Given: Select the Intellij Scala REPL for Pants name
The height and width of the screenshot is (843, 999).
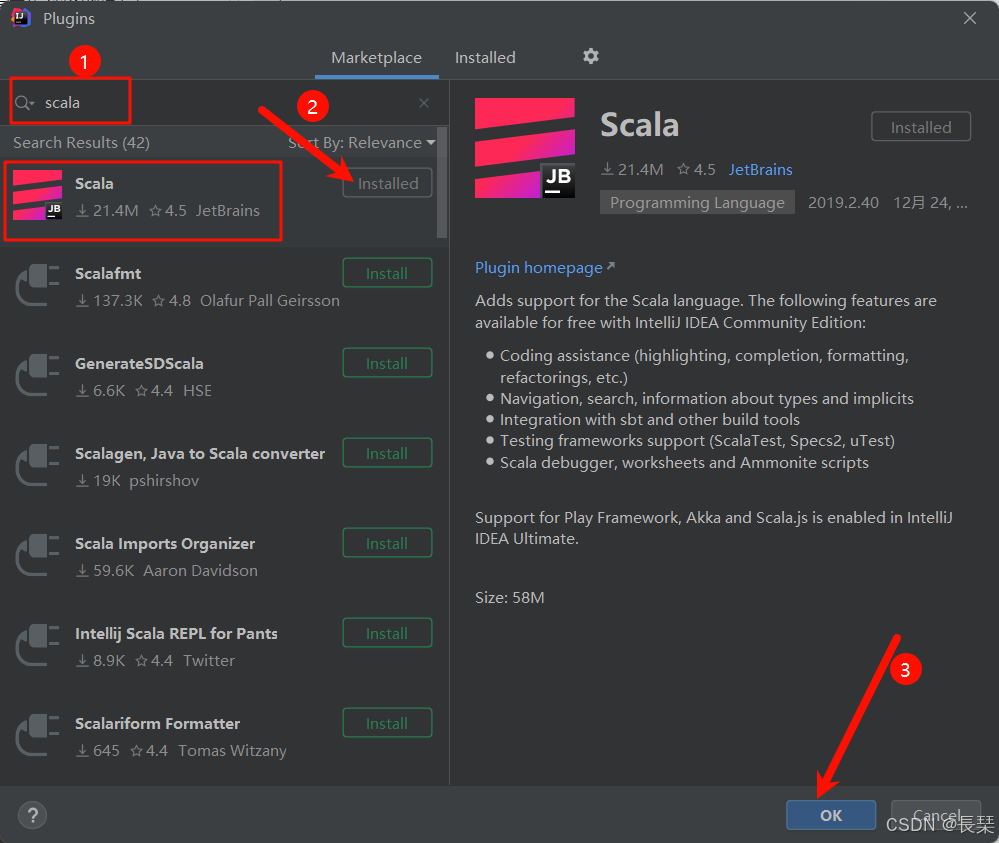Looking at the screenshot, I should (176, 633).
